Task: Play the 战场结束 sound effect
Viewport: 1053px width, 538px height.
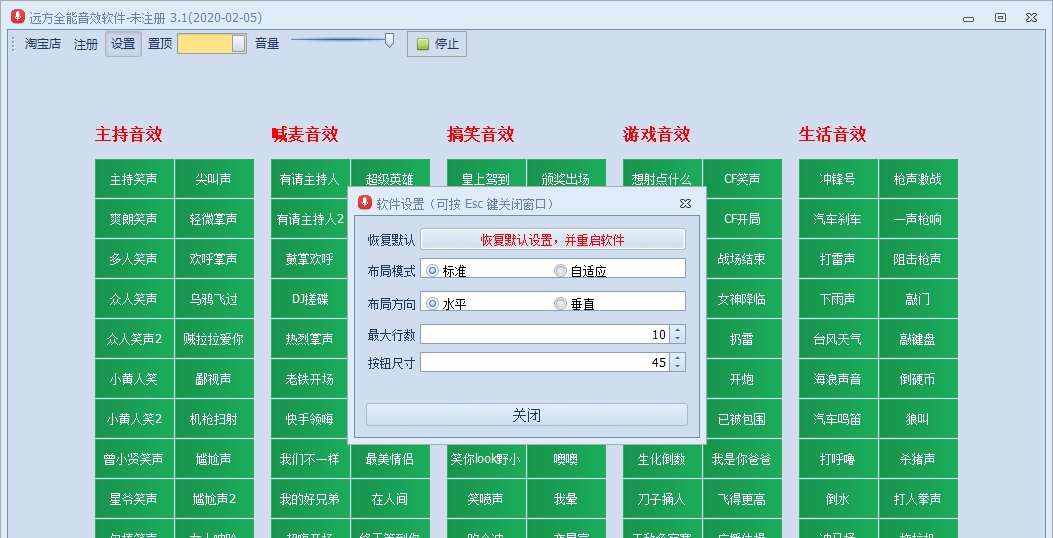Action: pyautogui.click(x=742, y=259)
